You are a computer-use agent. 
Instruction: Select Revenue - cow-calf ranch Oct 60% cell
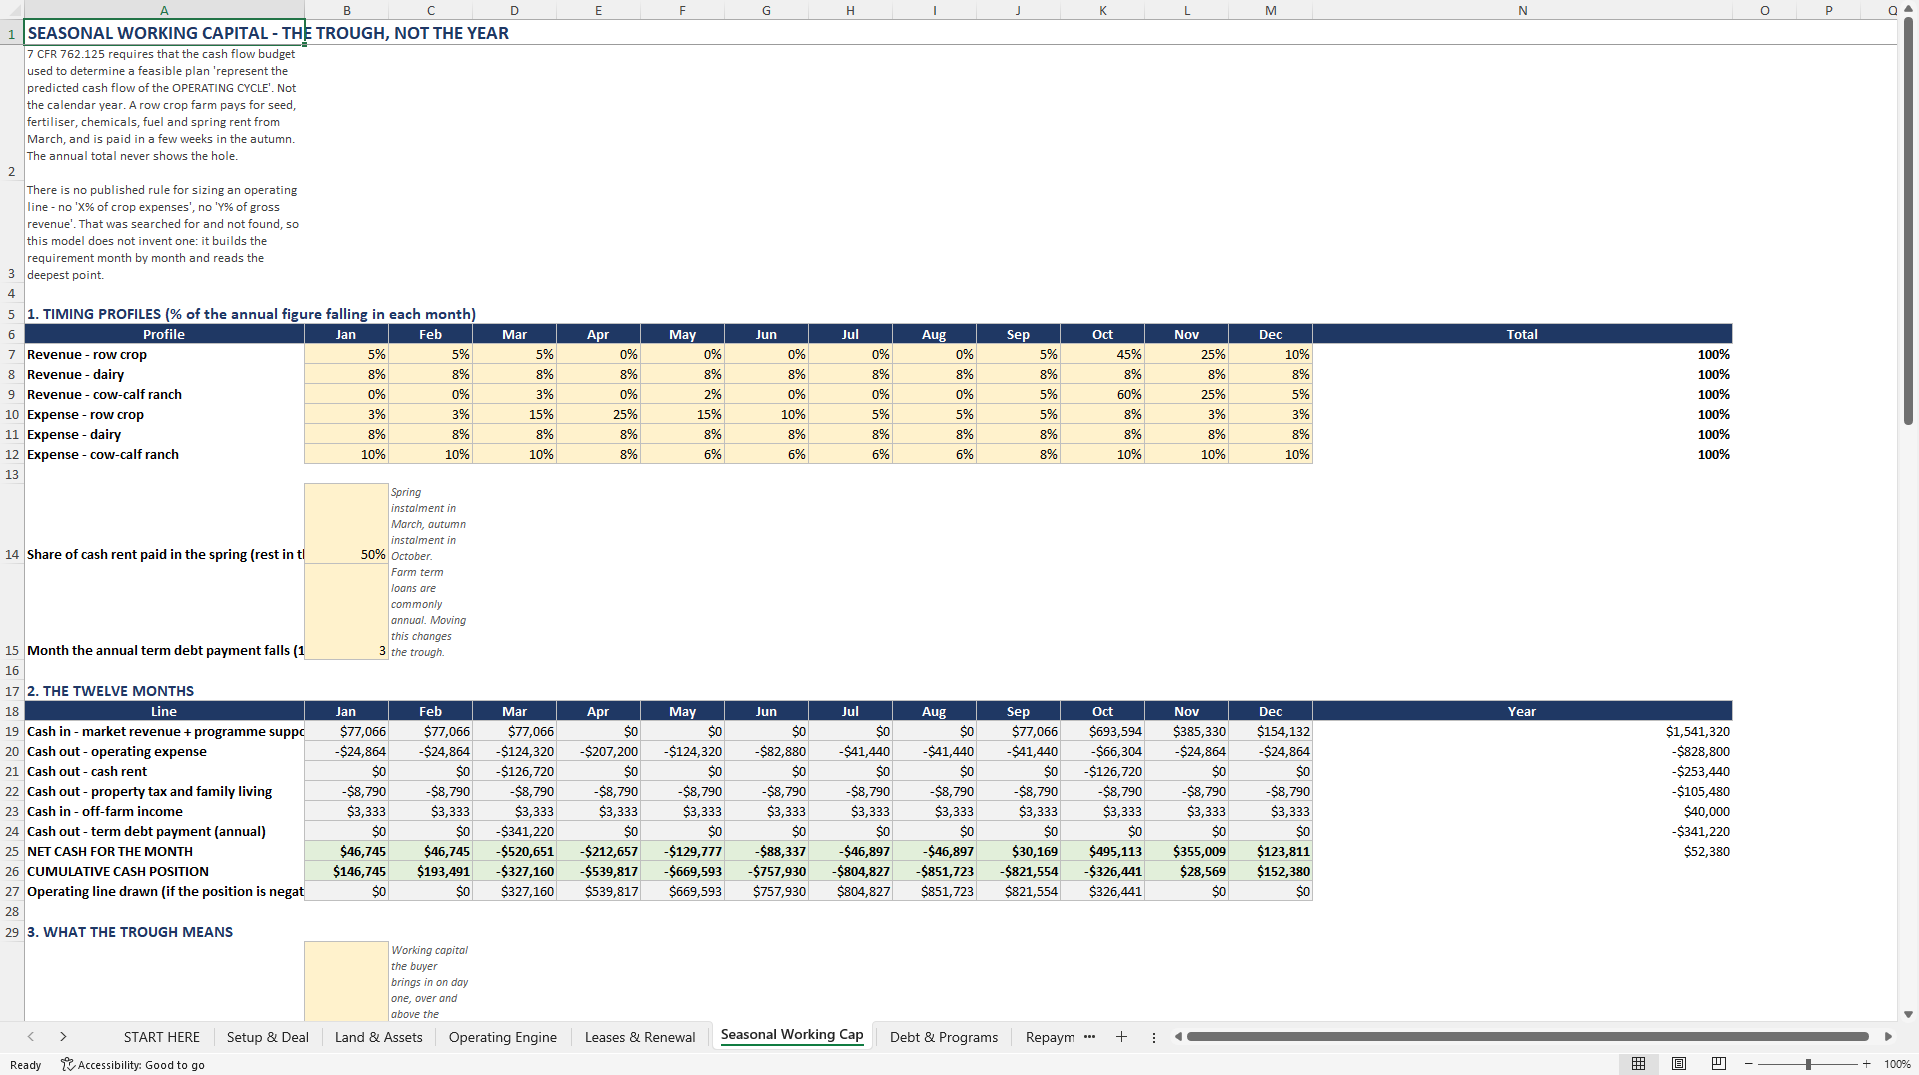click(1102, 394)
